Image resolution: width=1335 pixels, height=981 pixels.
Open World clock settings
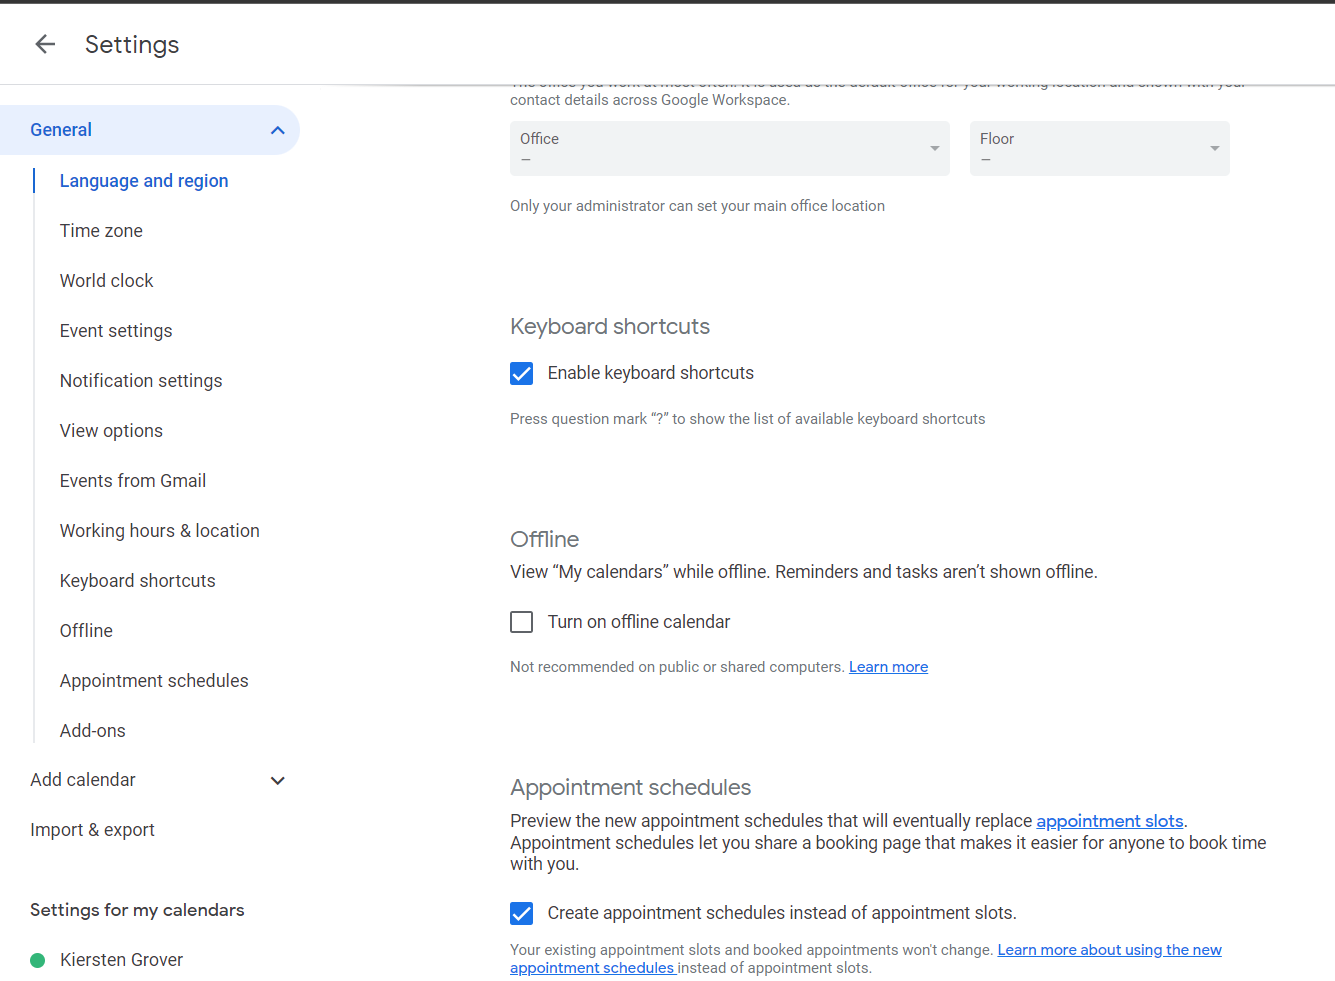coord(106,281)
